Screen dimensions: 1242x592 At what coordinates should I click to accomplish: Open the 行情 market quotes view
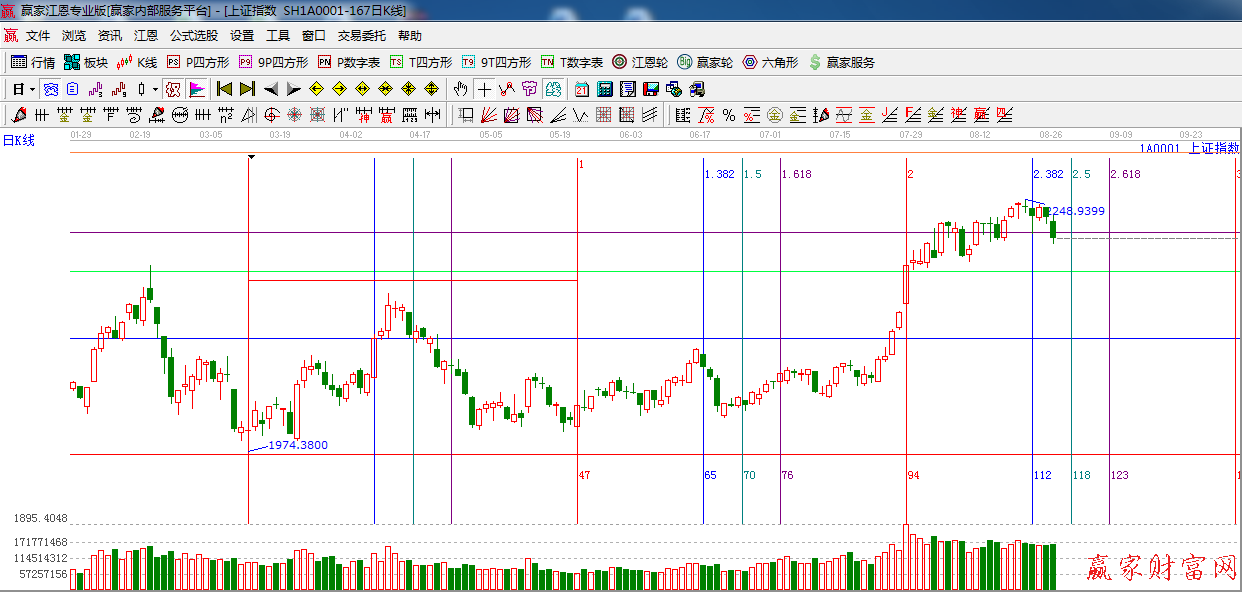33,62
